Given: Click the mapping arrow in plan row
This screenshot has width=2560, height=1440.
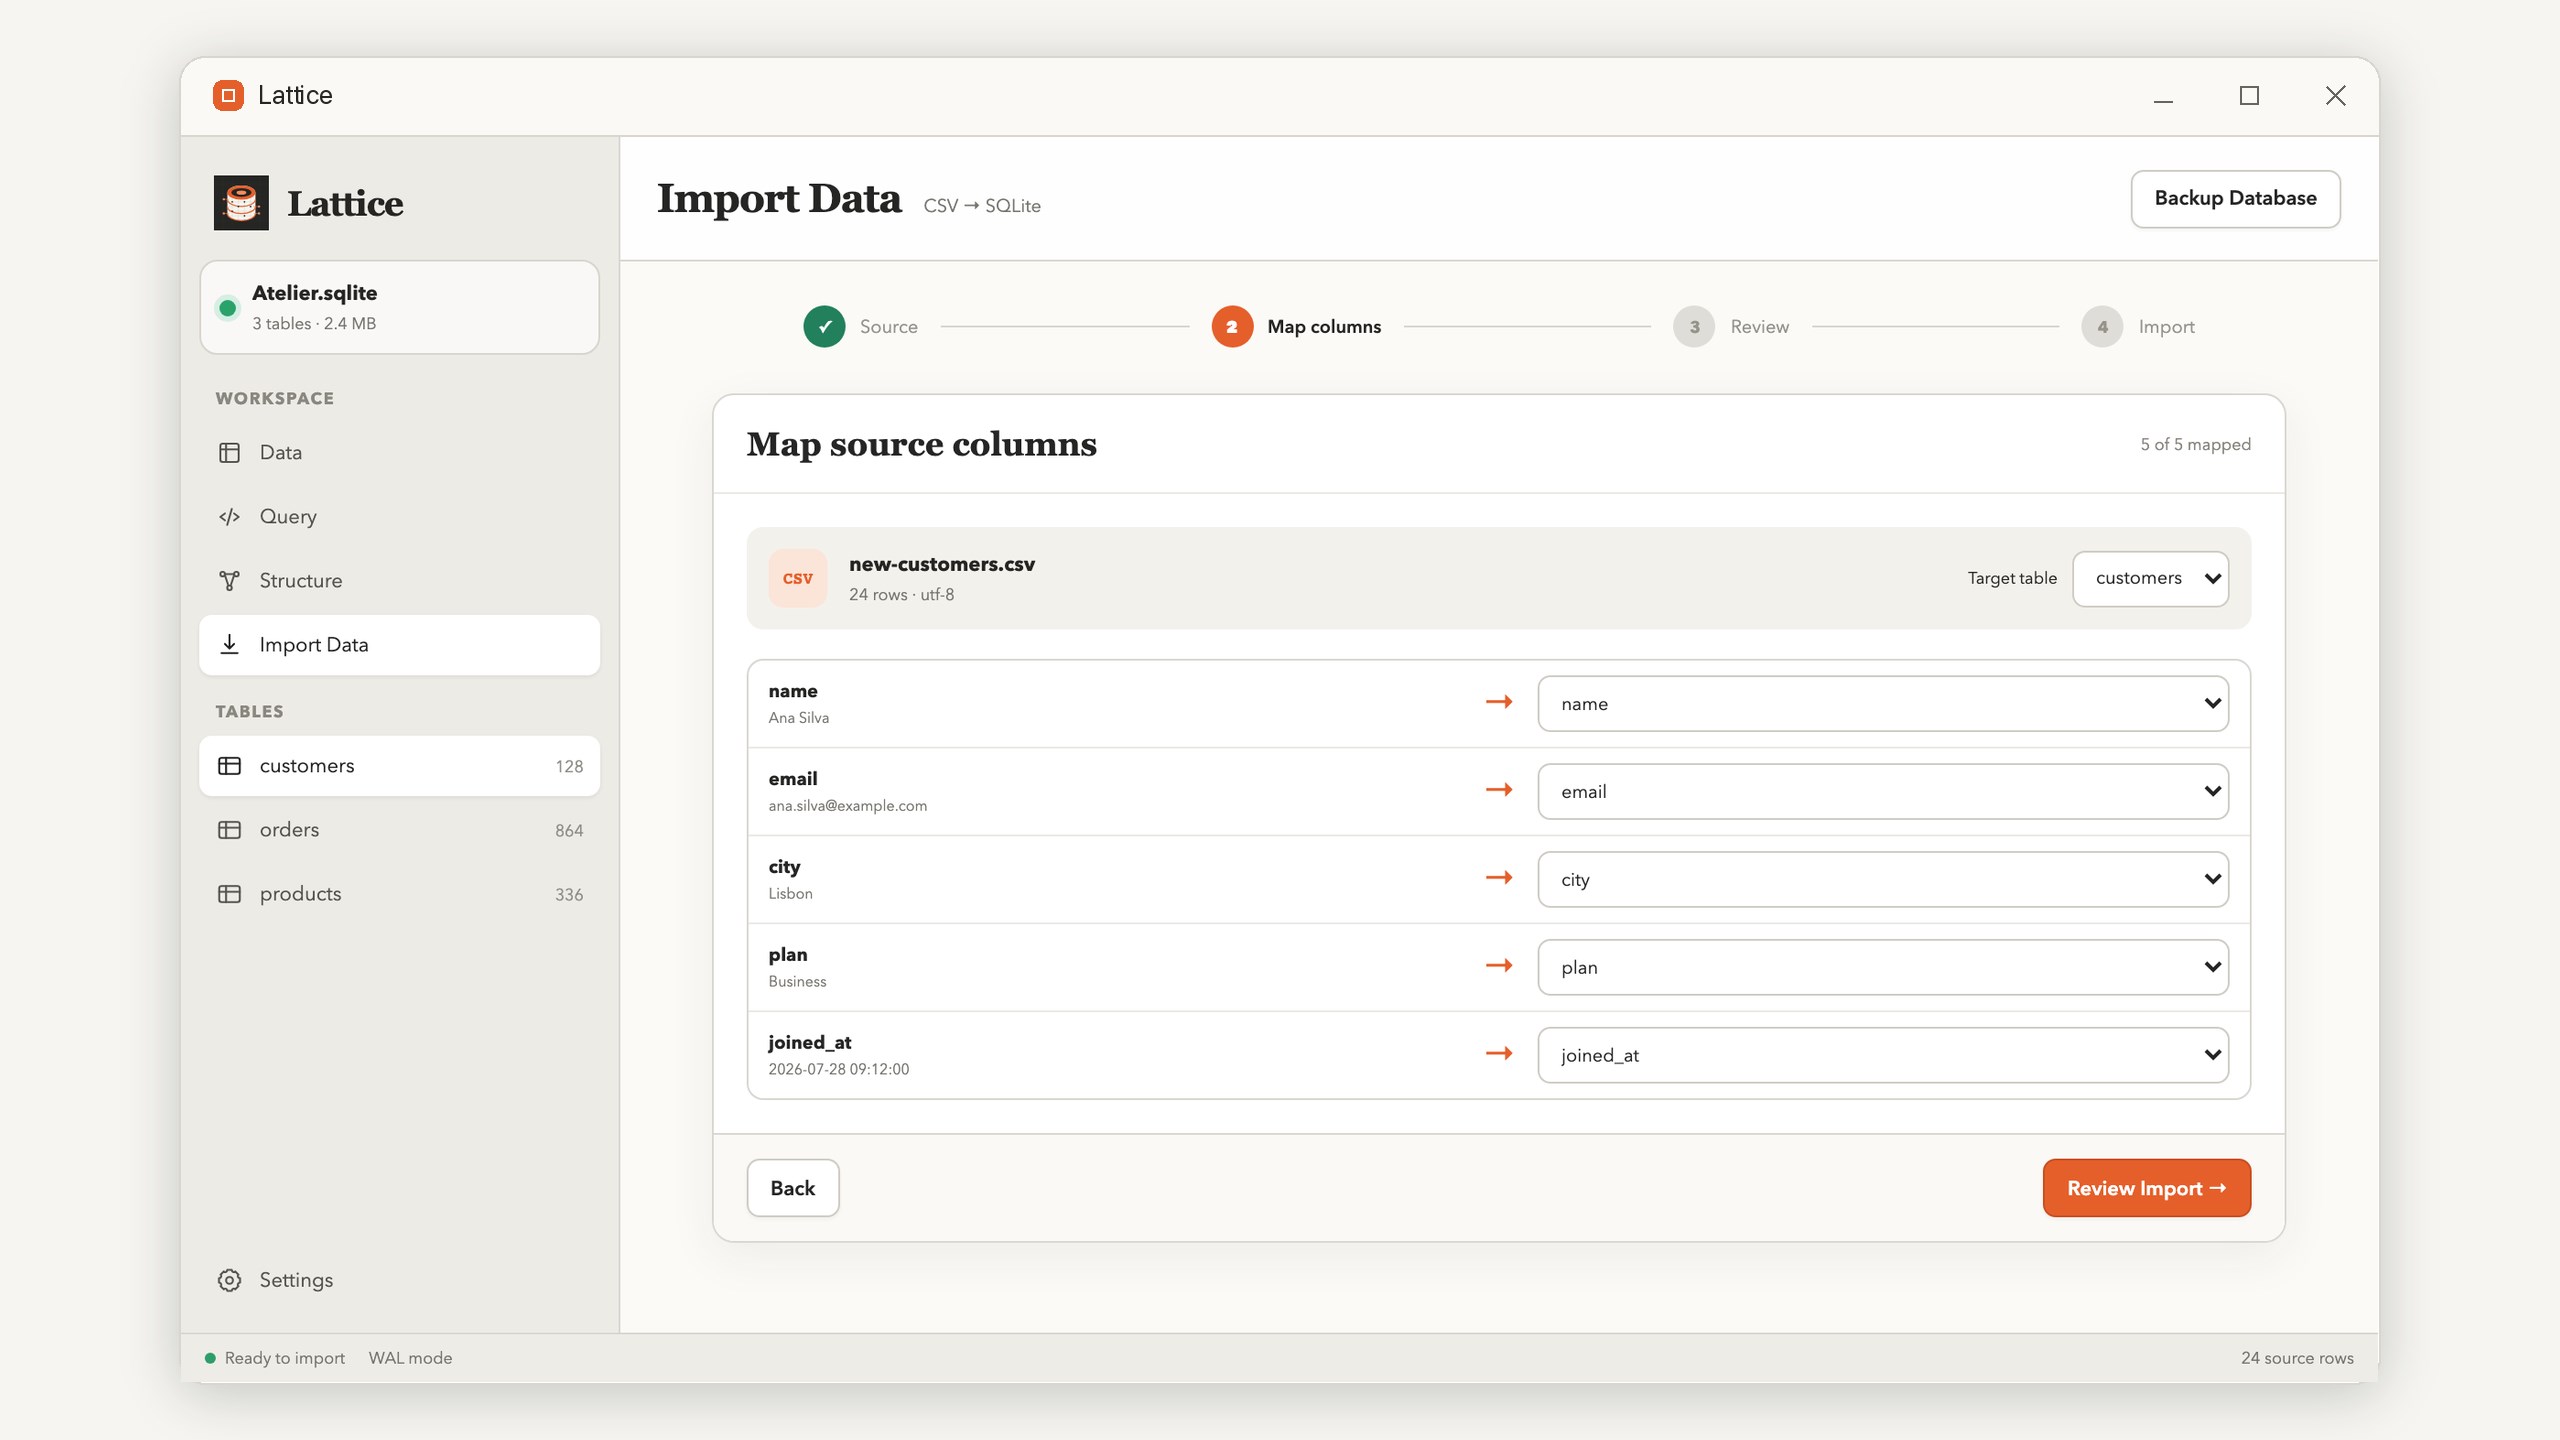Looking at the screenshot, I should [1499, 966].
